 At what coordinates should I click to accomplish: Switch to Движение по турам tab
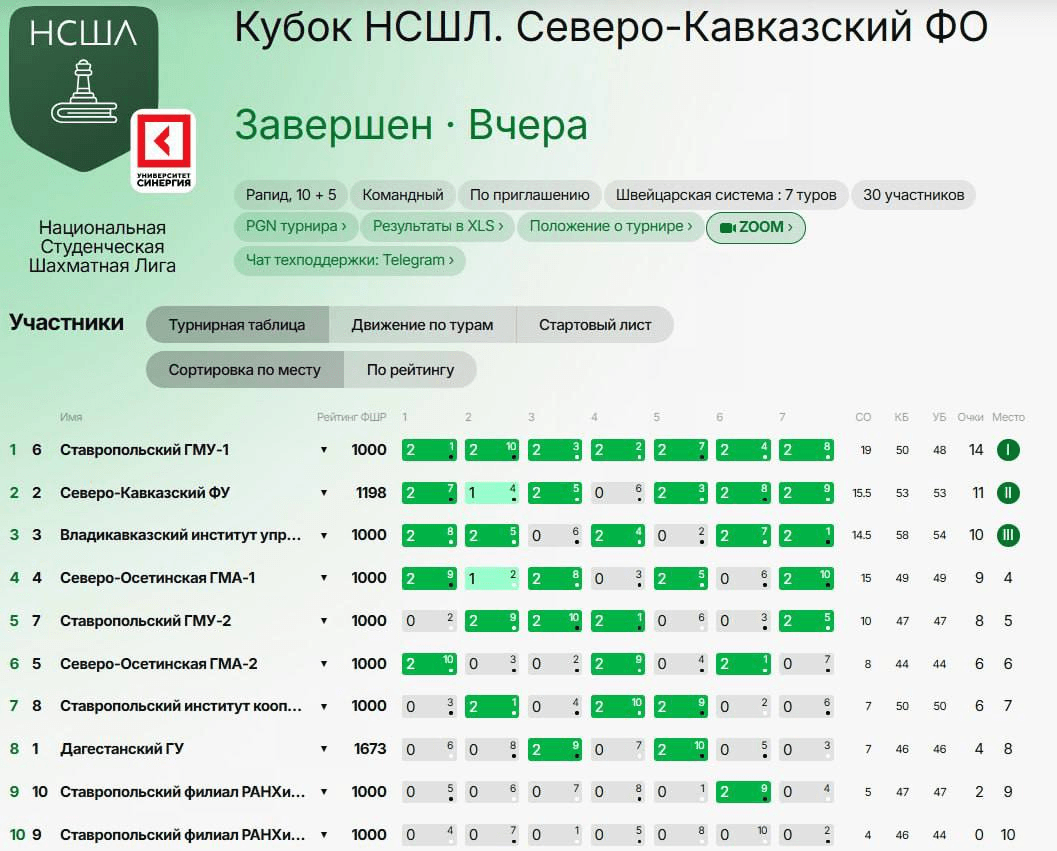coord(423,325)
